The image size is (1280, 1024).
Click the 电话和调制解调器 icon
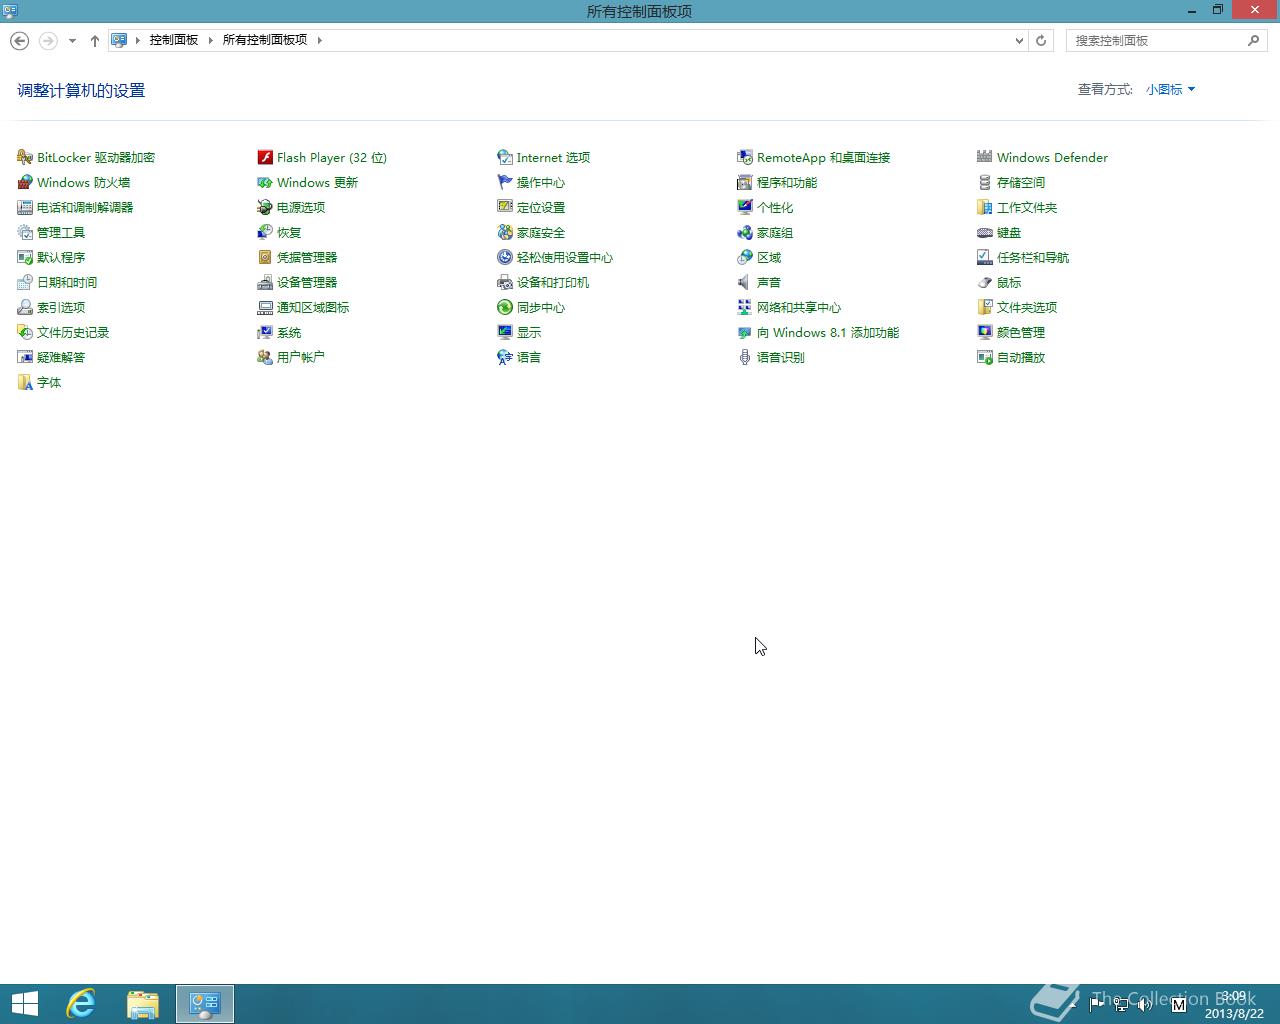pos(25,207)
